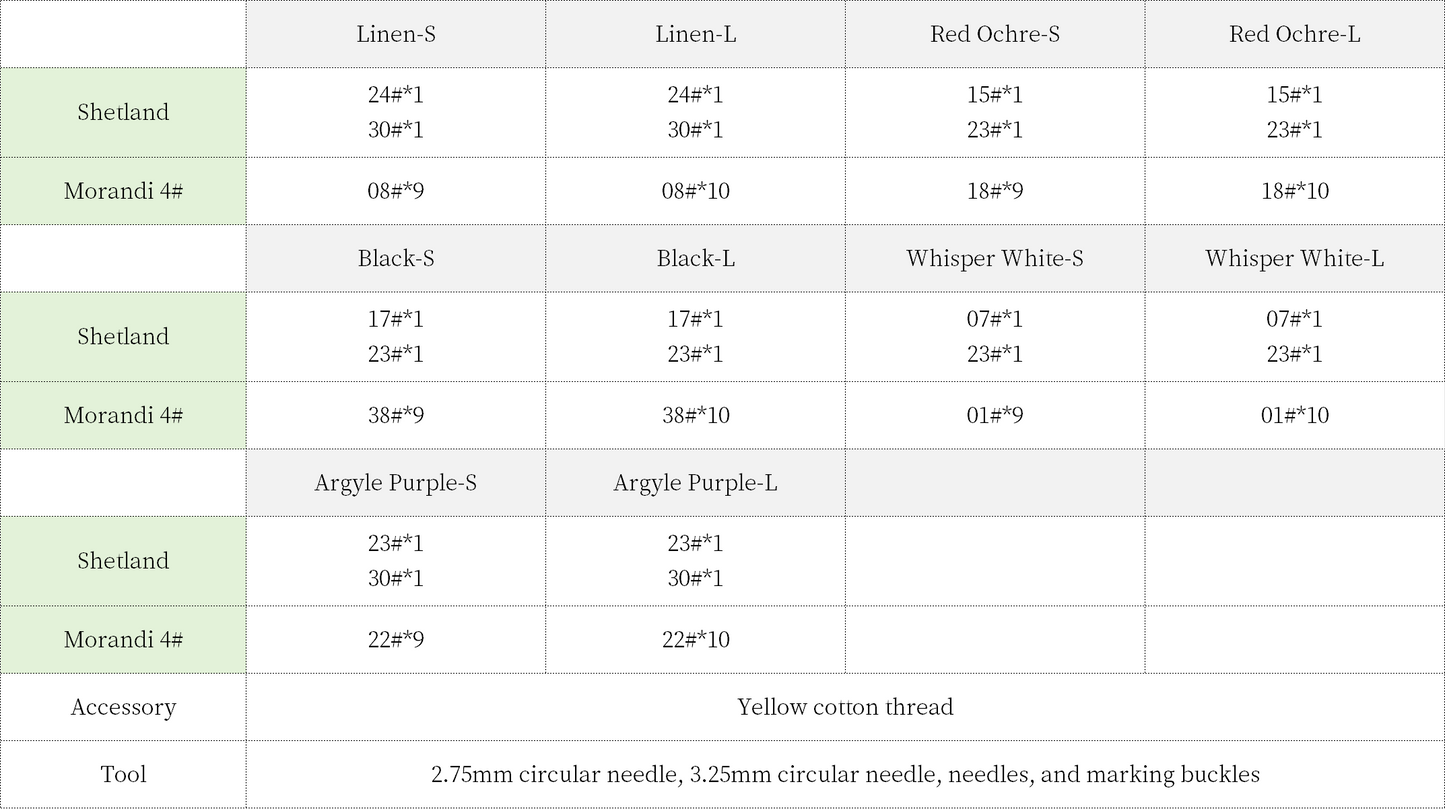Click the Linen-S column header cell
The image size is (1445, 809).
396,34
